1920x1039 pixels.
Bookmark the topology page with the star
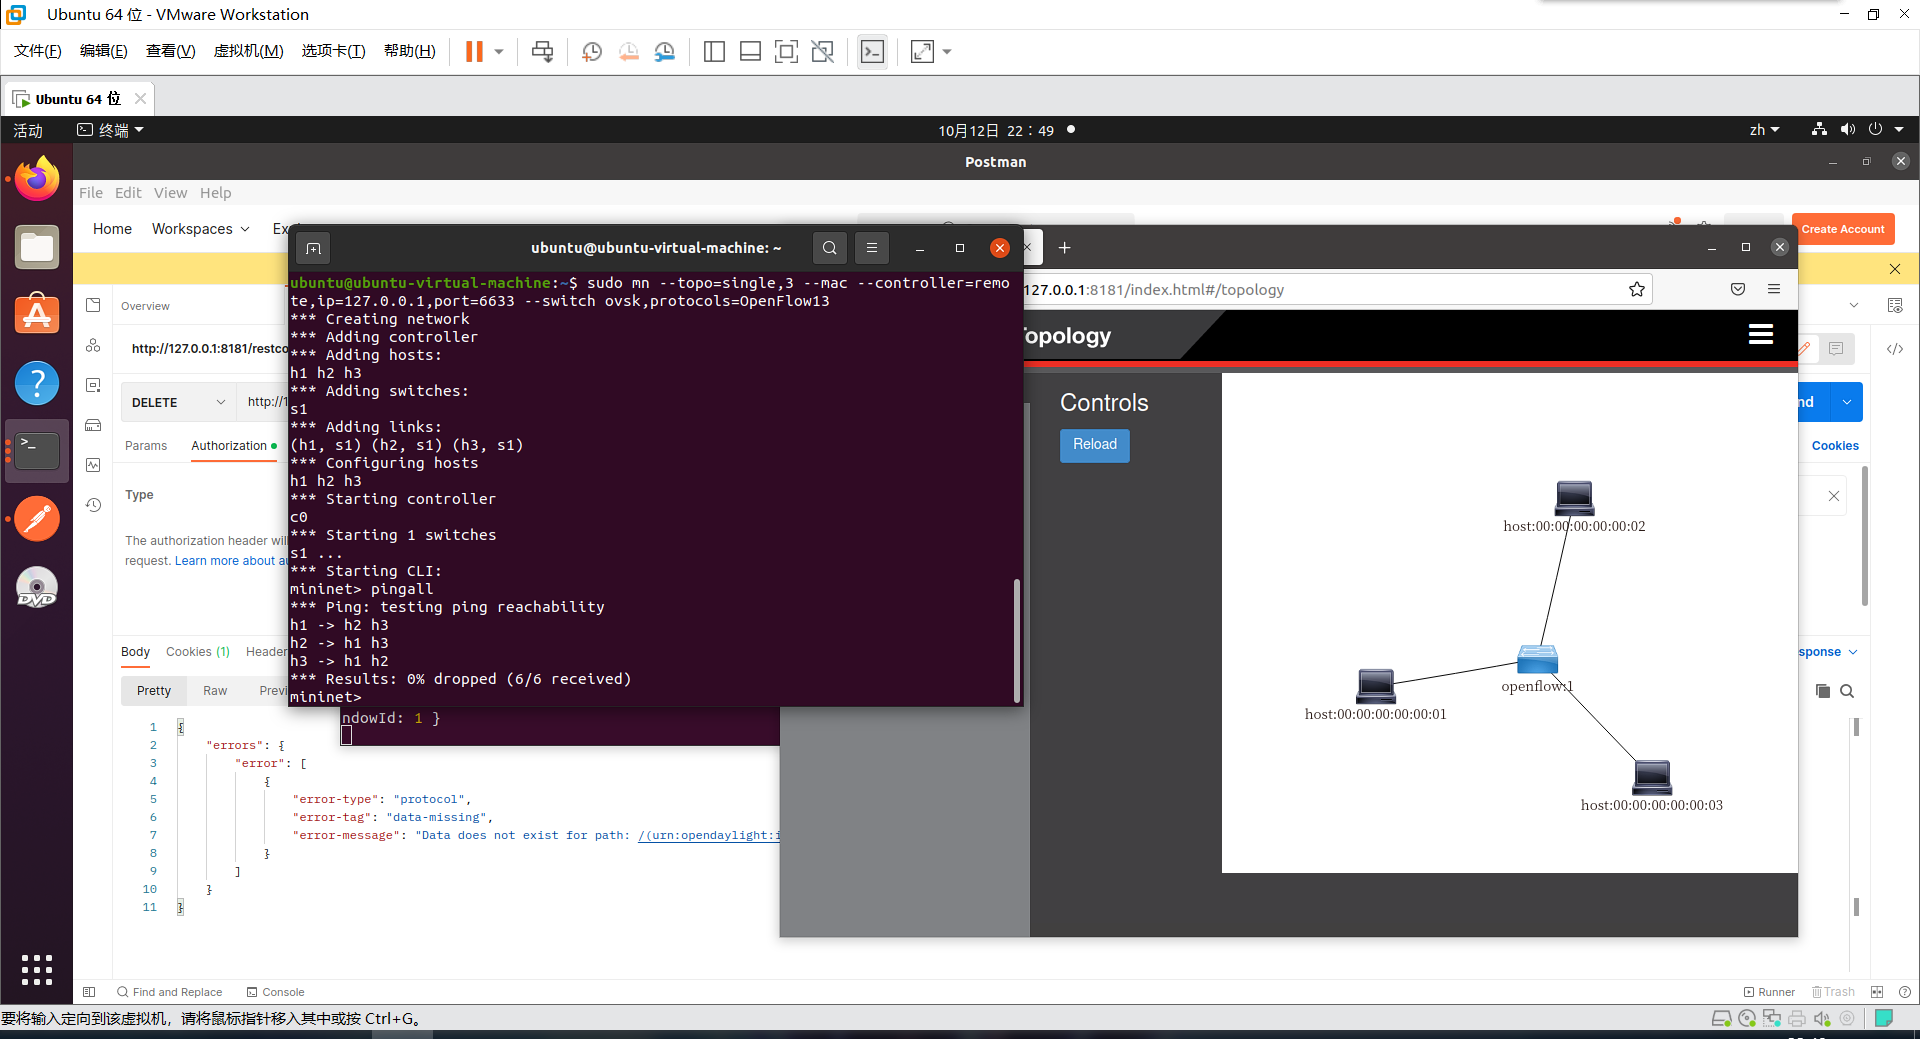(x=1637, y=289)
